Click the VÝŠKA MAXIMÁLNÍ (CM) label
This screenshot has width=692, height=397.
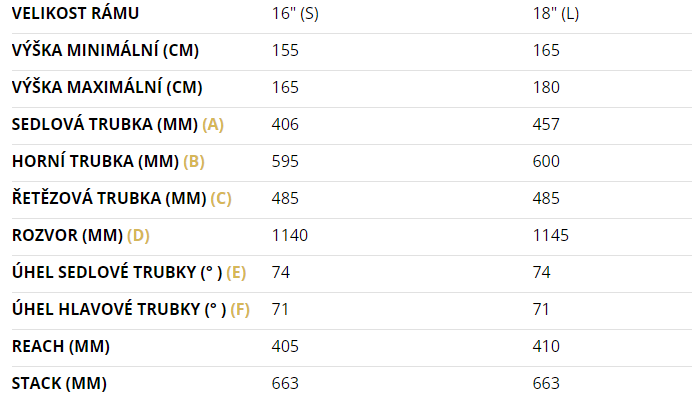tap(107, 87)
